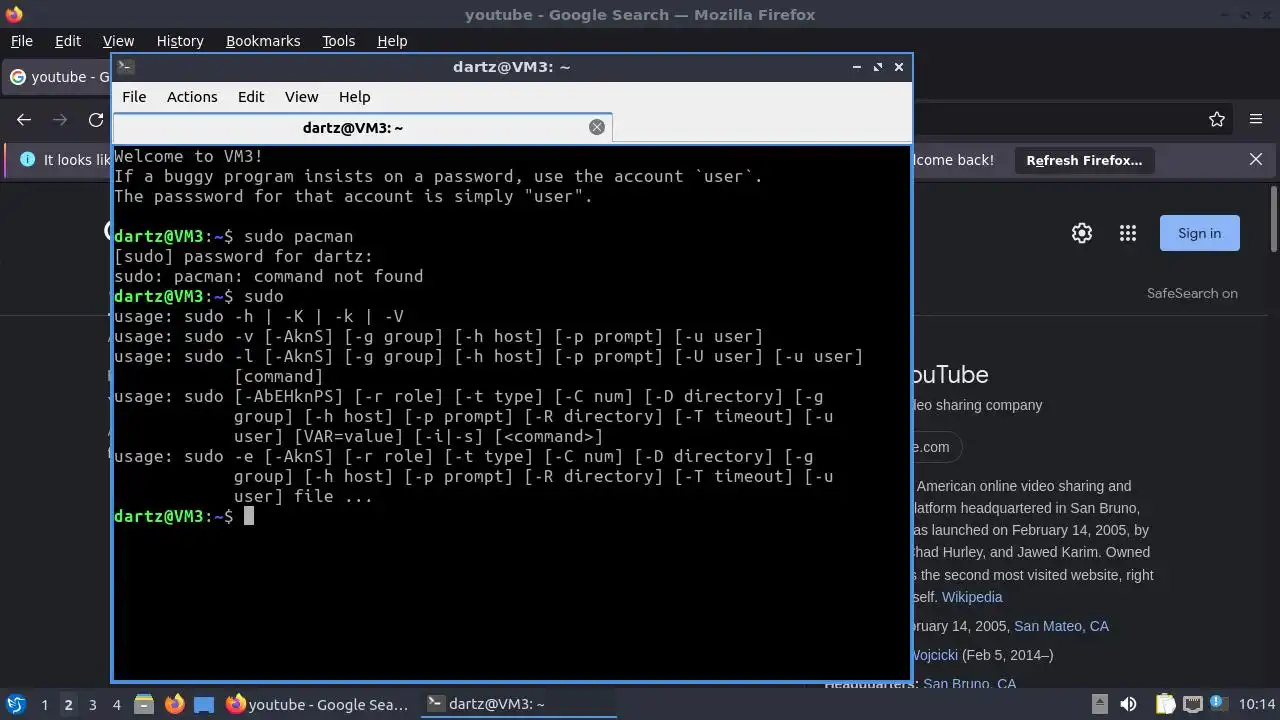Open the LXQt start menu icon

[x=15, y=704]
